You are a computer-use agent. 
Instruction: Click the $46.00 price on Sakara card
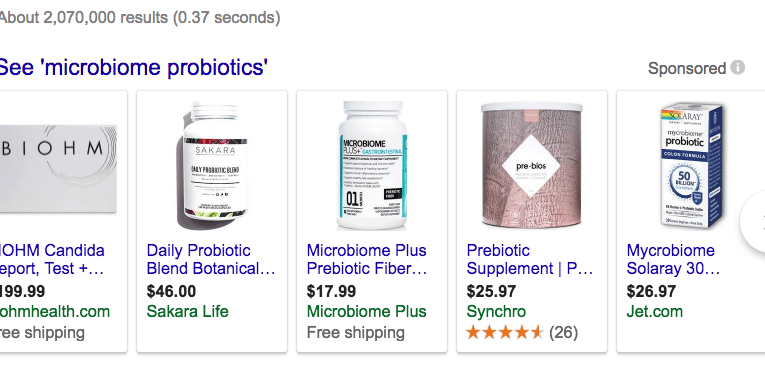tap(171, 291)
